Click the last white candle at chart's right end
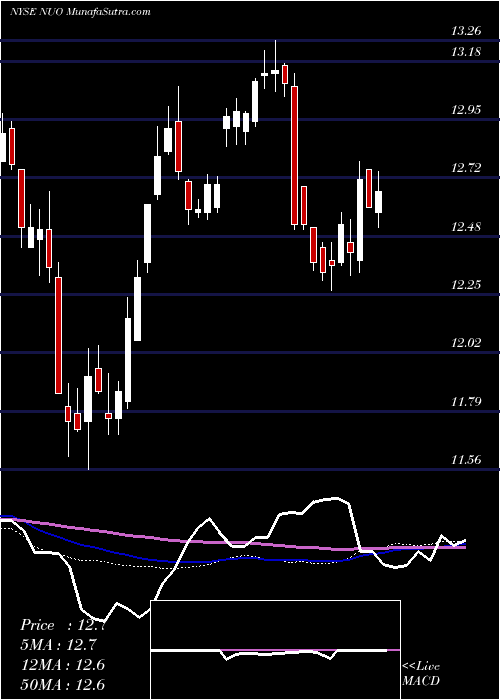500x700 pixels. tap(379, 202)
